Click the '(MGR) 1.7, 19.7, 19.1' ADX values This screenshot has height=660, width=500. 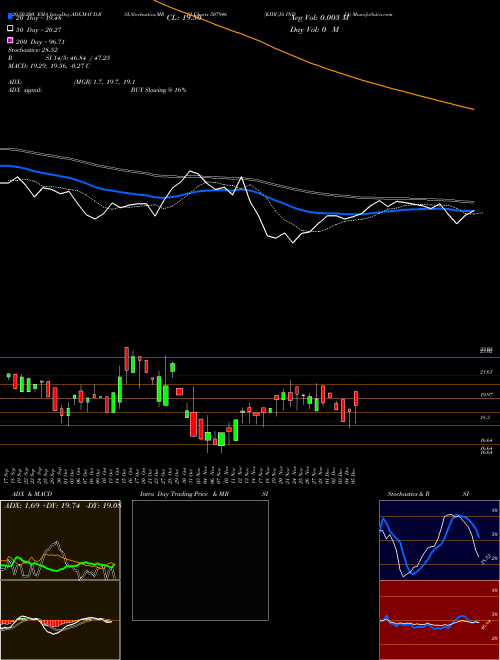[104, 82]
